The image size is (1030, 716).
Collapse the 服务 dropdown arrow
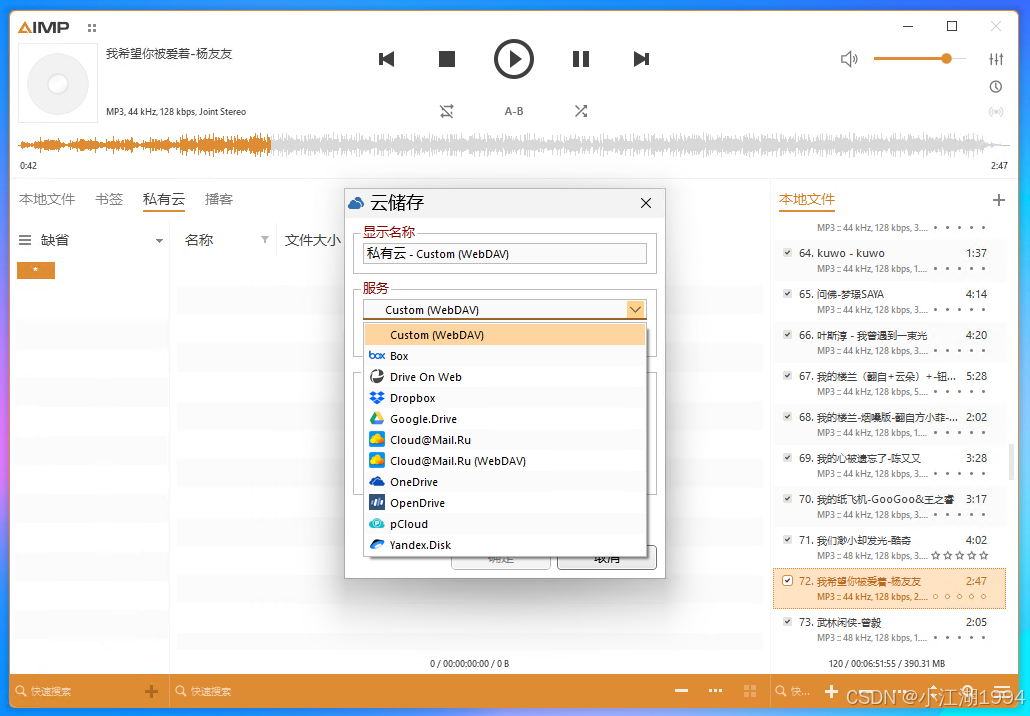pyautogui.click(x=635, y=309)
